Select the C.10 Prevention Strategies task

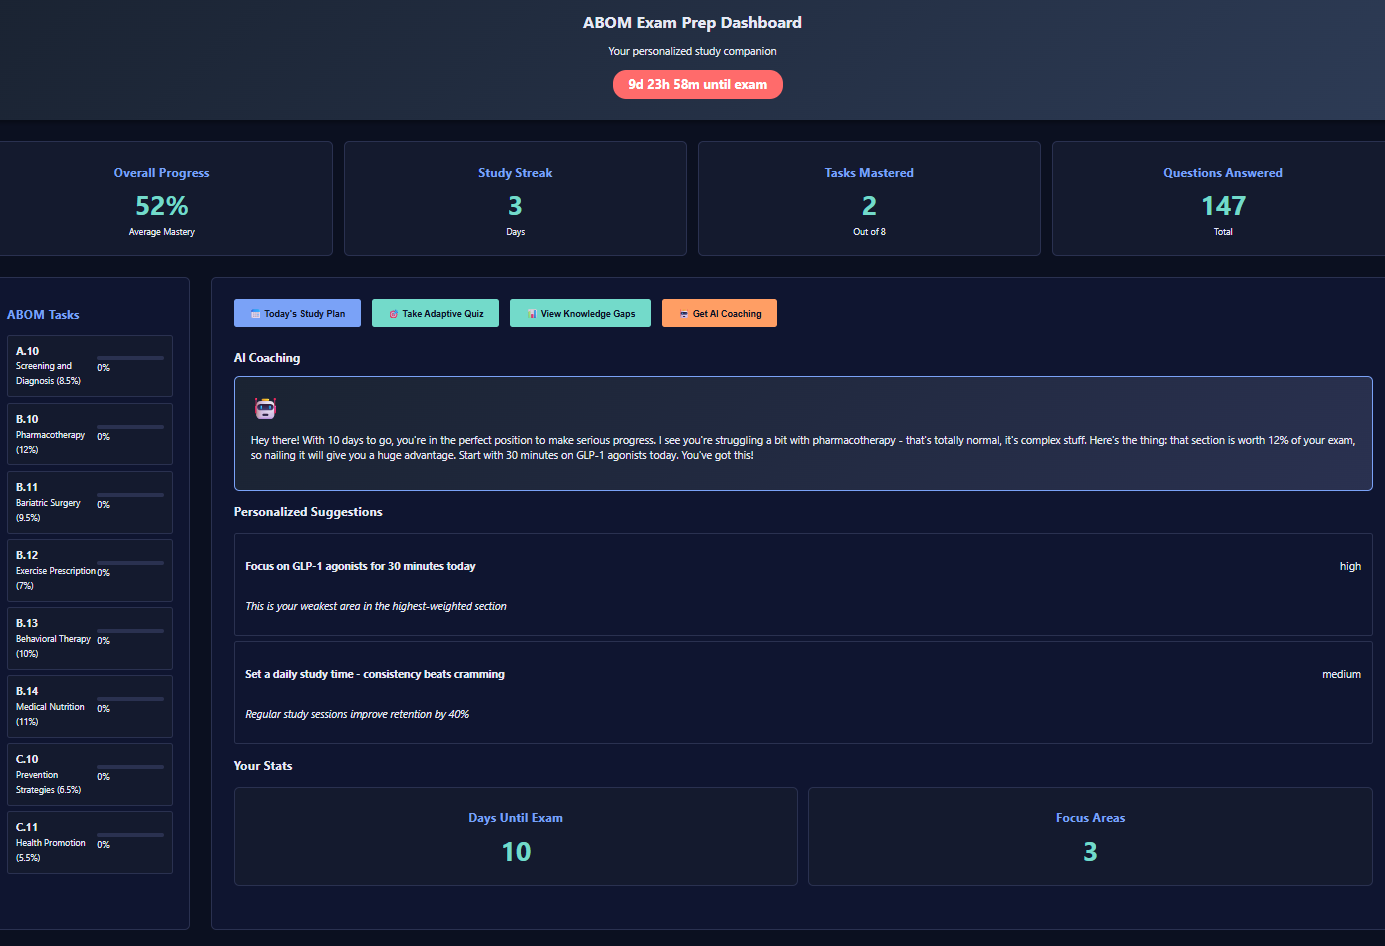[89, 774]
